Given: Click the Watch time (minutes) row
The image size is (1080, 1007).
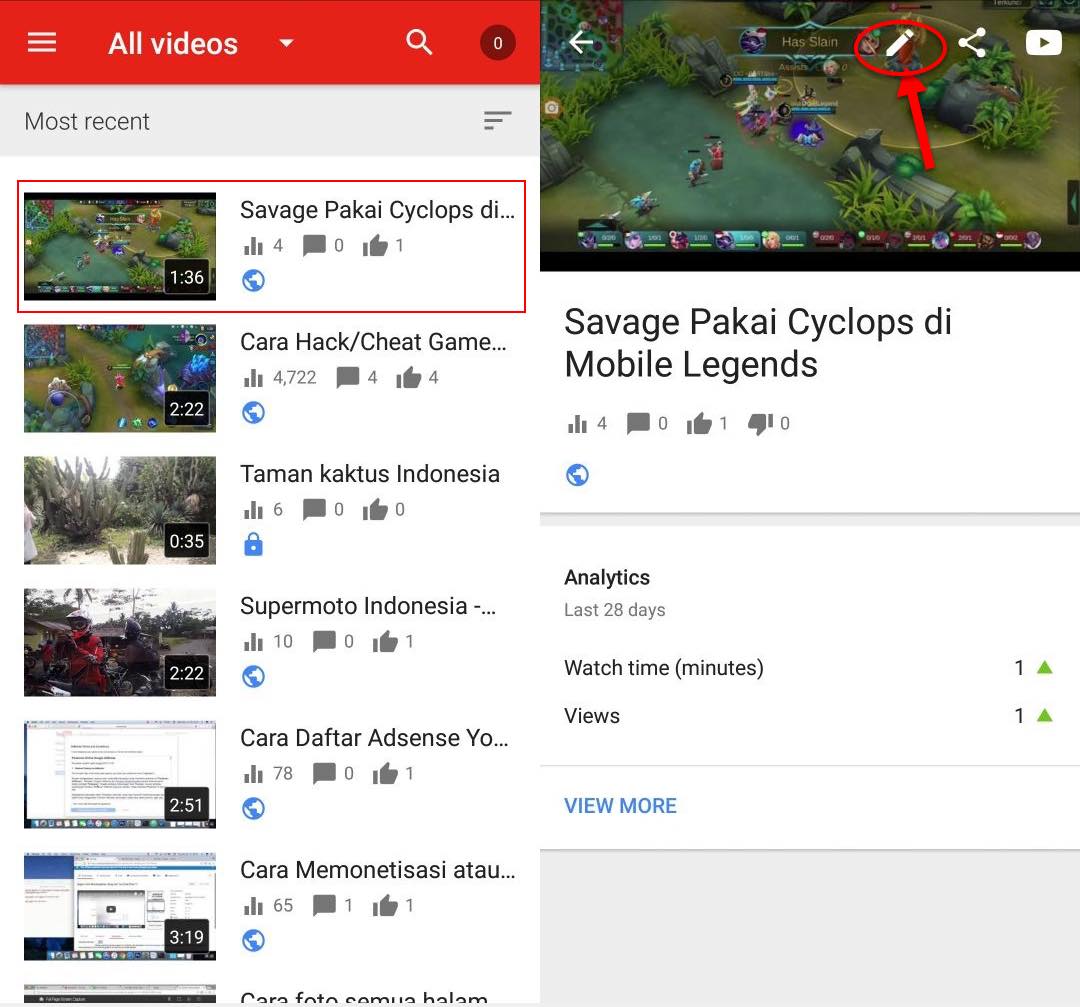Looking at the screenshot, I should point(809,667).
